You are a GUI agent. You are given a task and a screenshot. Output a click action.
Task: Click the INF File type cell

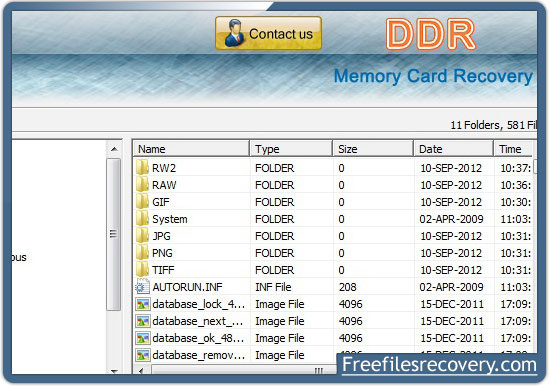pos(273,287)
